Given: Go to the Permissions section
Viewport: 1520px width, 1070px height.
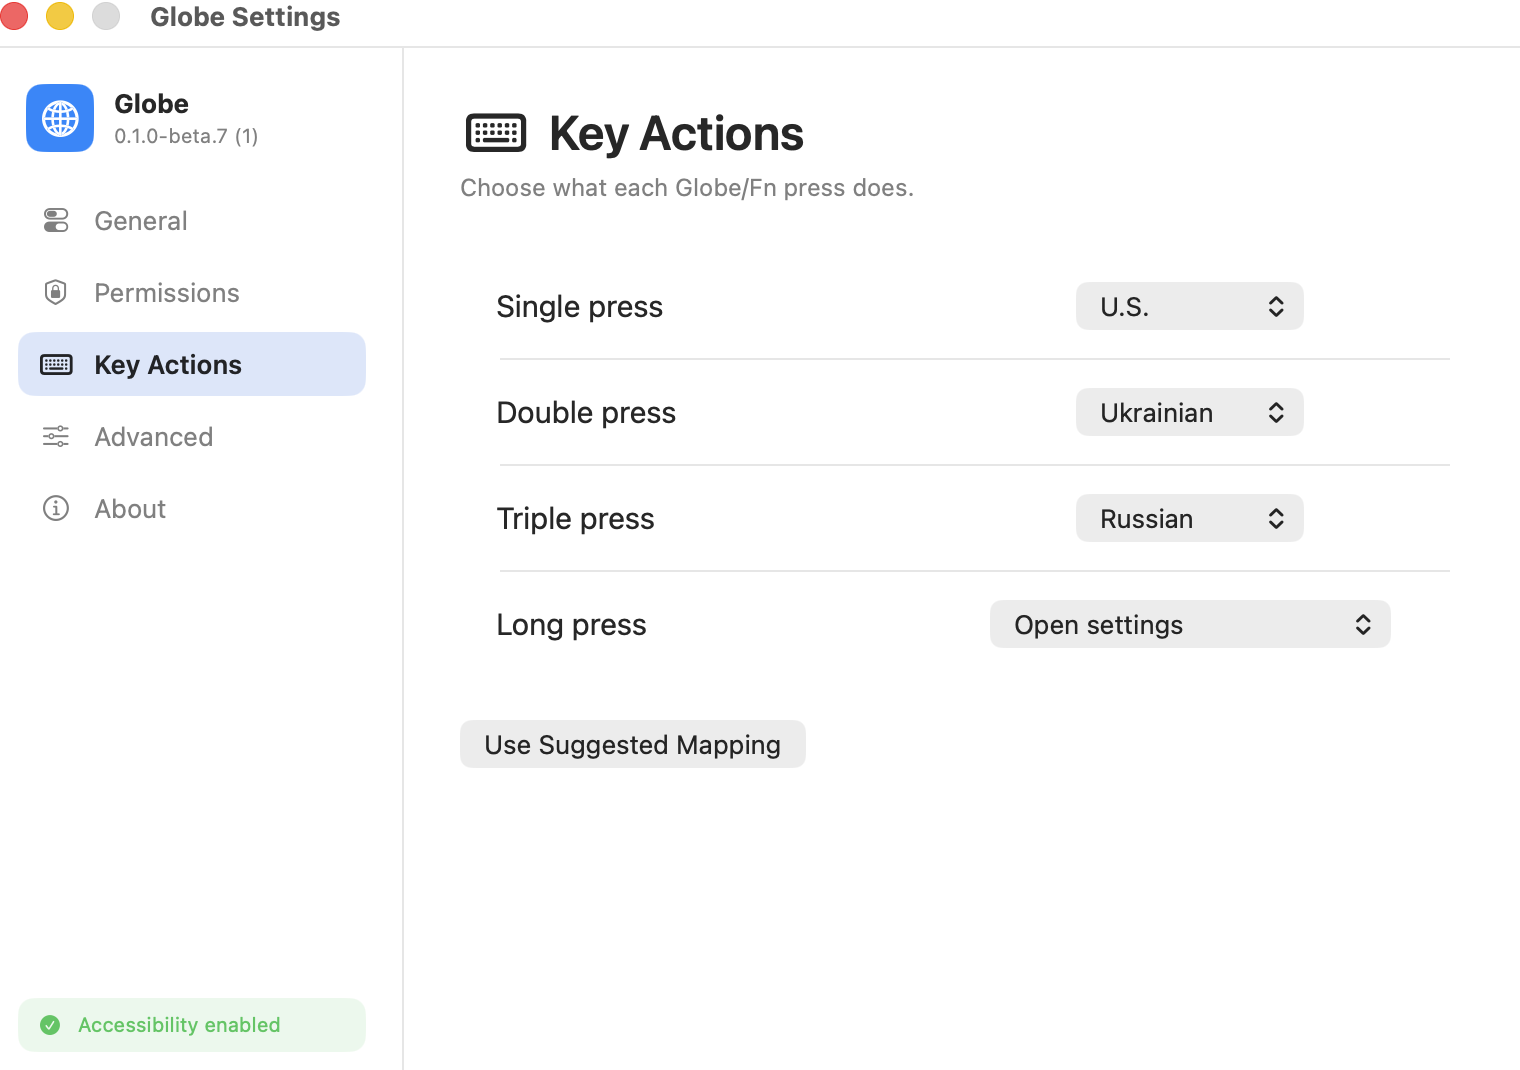Looking at the screenshot, I should point(192,292).
